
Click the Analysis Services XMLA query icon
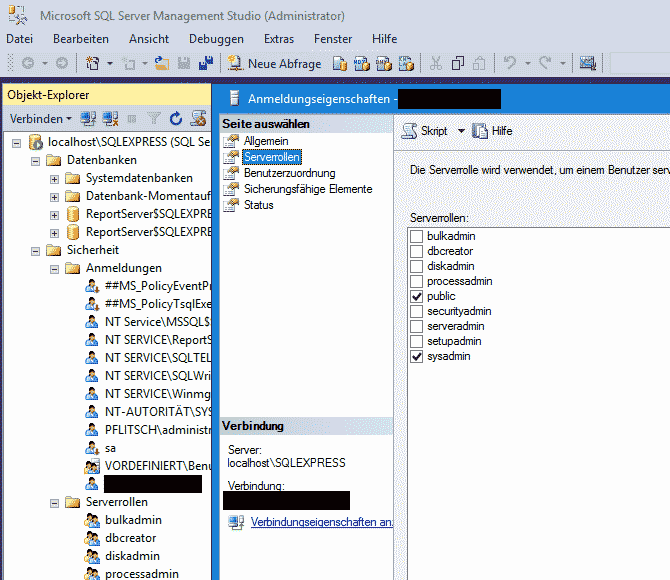(406, 64)
